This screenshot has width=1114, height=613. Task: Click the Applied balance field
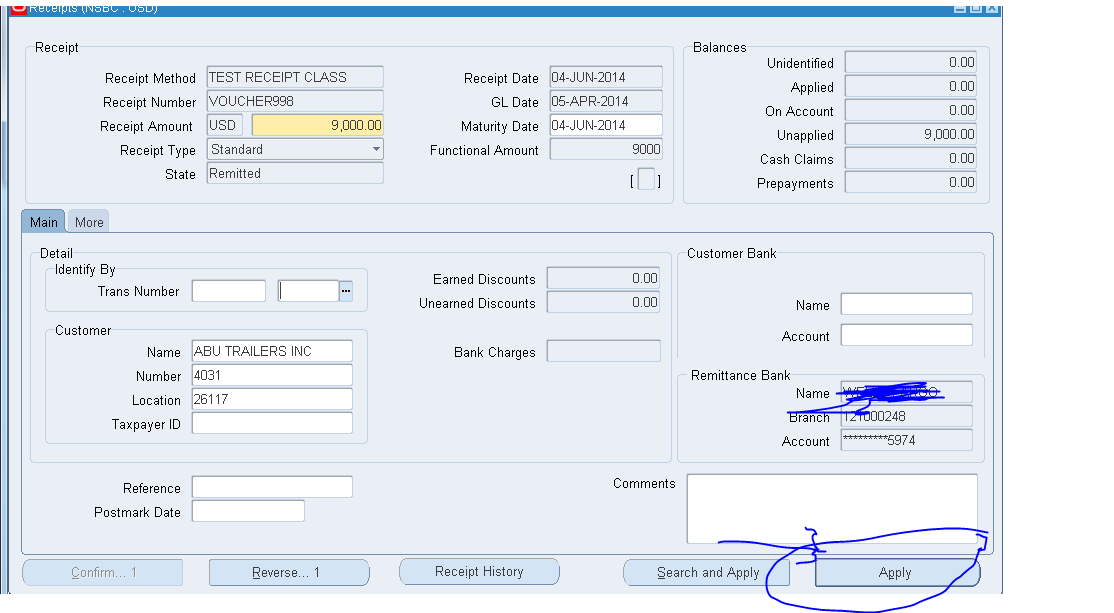910,87
